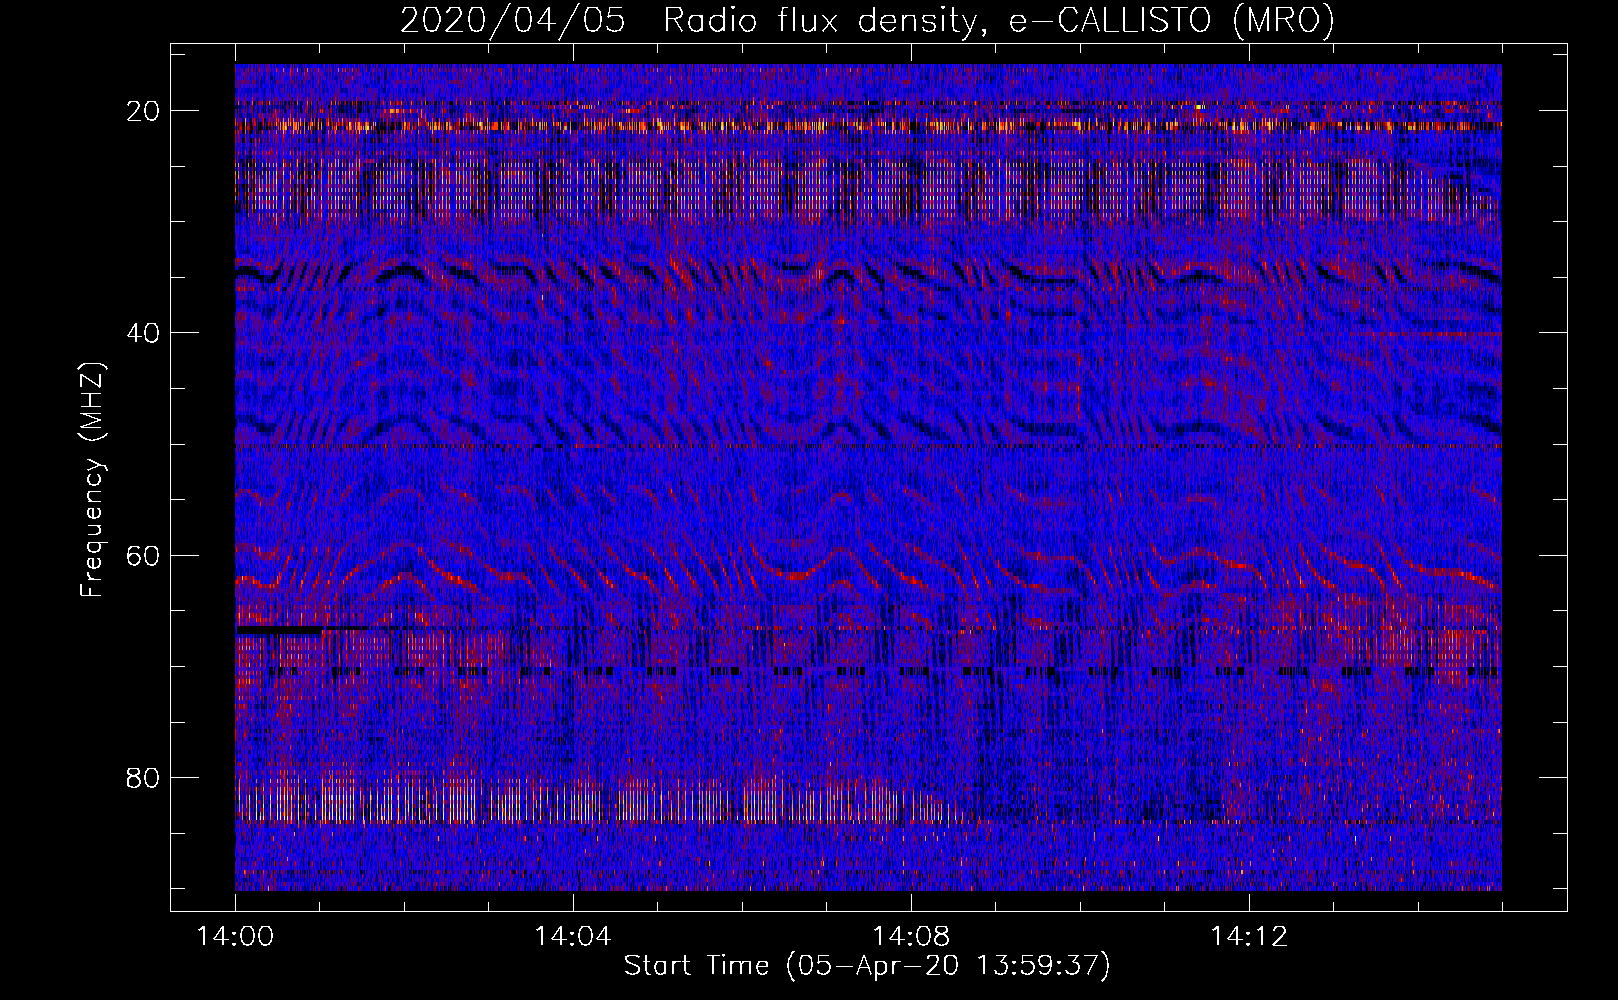Screen dimensions: 1618x1000
Task: Click the plot title "Radio flux density, e-CALLISTO (MRO)"
Action: 999,20
